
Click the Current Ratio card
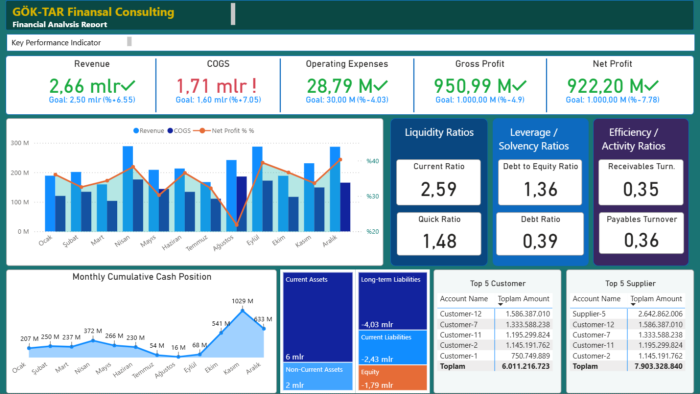pos(438,182)
